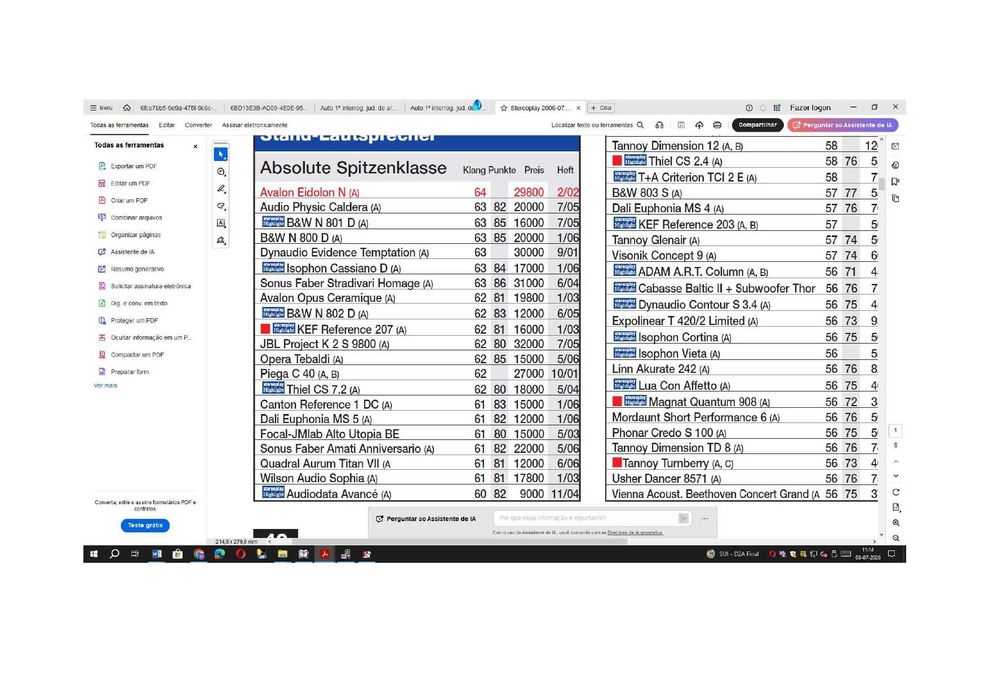Open the Windows Start menu
This screenshot has height=699, width=989.
[93, 554]
